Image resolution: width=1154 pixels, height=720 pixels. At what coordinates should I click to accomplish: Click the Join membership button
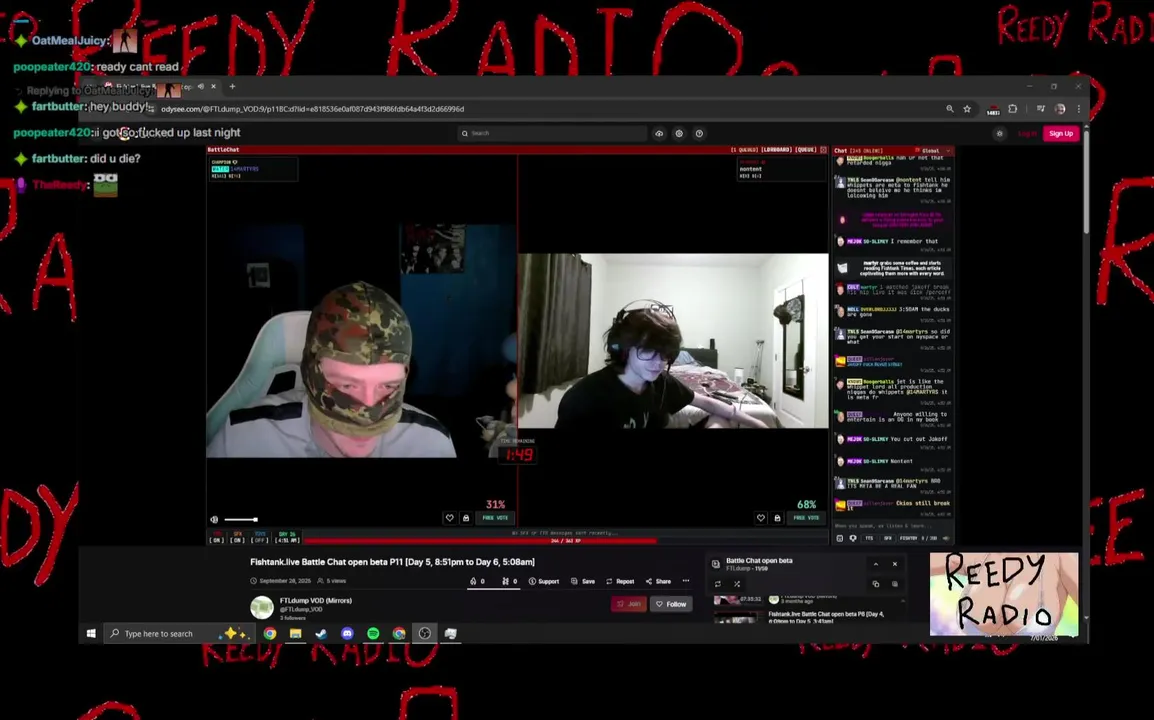click(629, 604)
